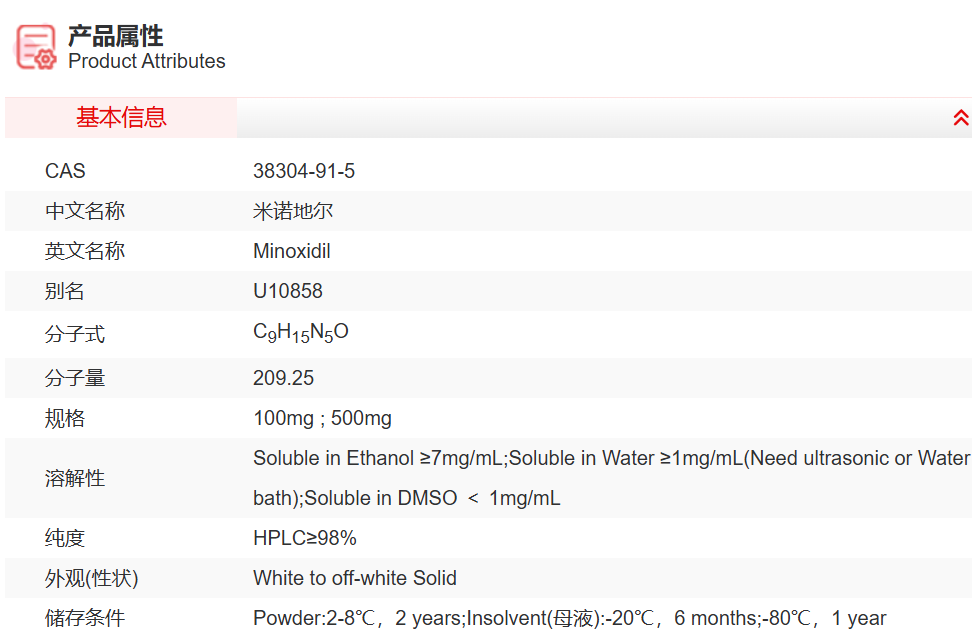This screenshot has height=640, width=972.
Task: Click the purity value HPLC≥98%
Action: (x=305, y=538)
